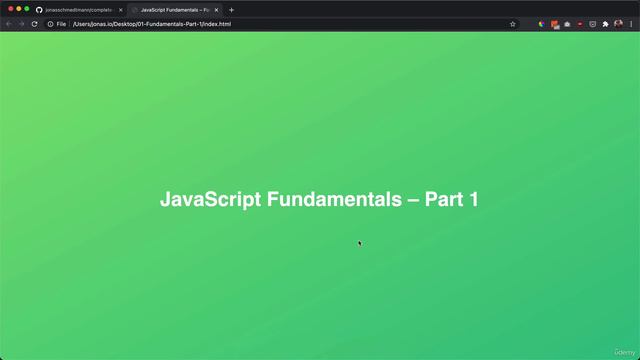Focus the address bar file path
640x360 pixels.
coord(152,24)
